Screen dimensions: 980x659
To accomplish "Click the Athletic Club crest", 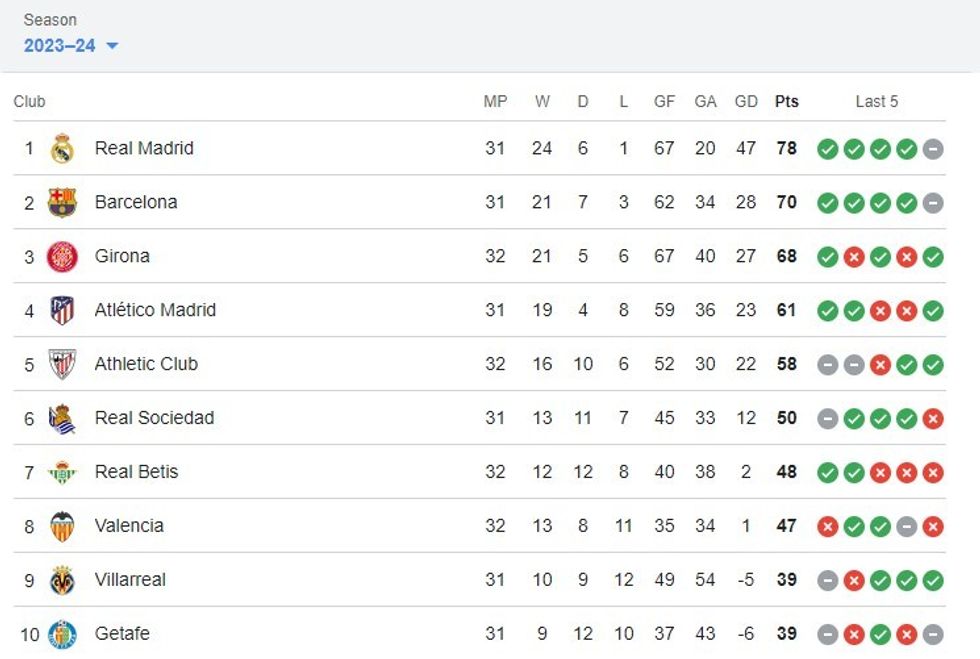I will [63, 364].
